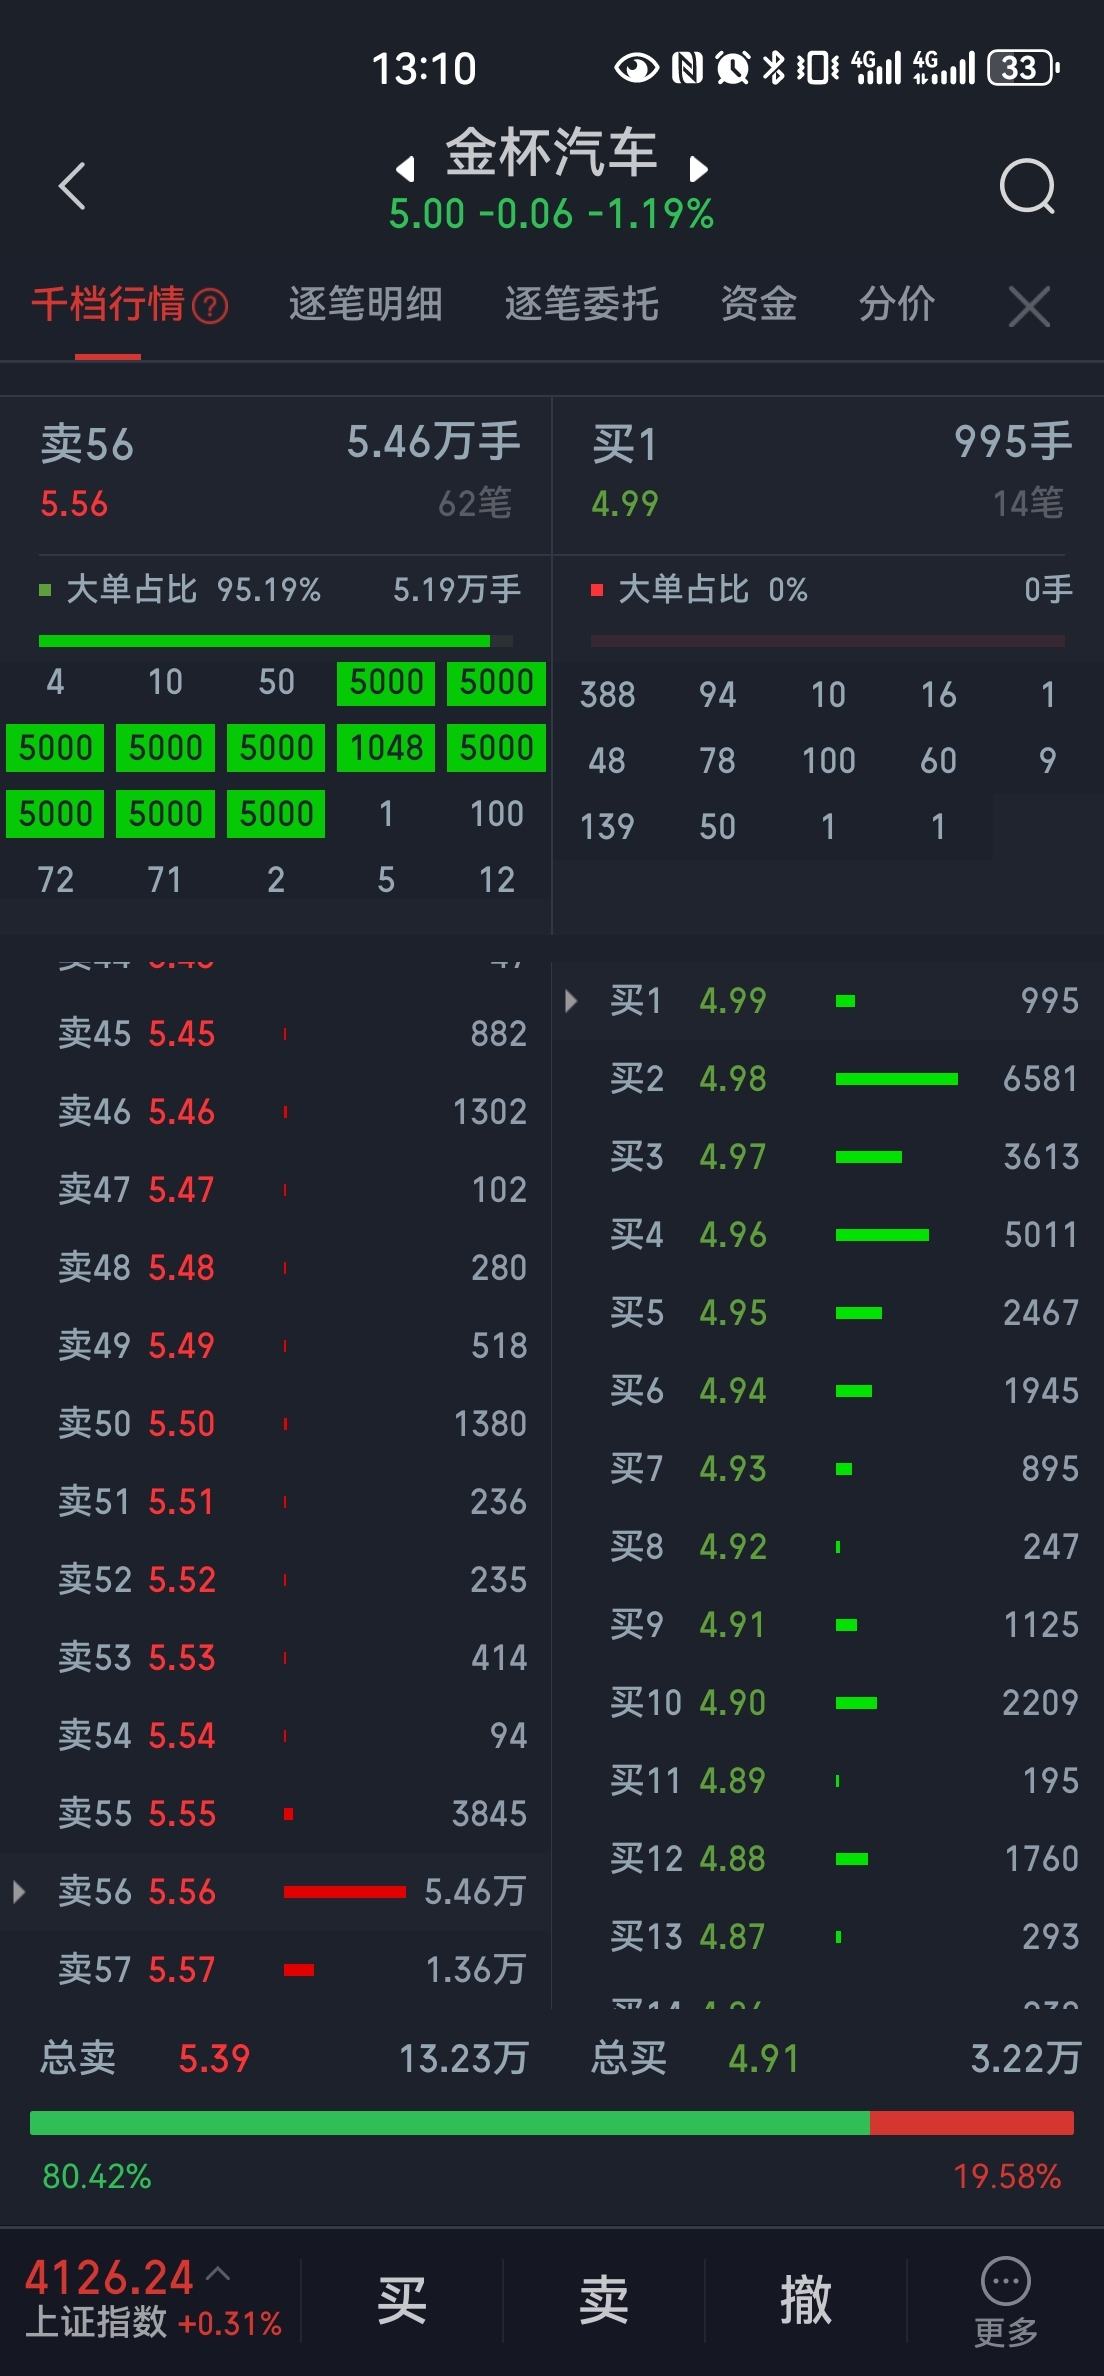Tap the 139 order cell in buy queue
Screen dimensions: 1104x2376
click(x=608, y=827)
